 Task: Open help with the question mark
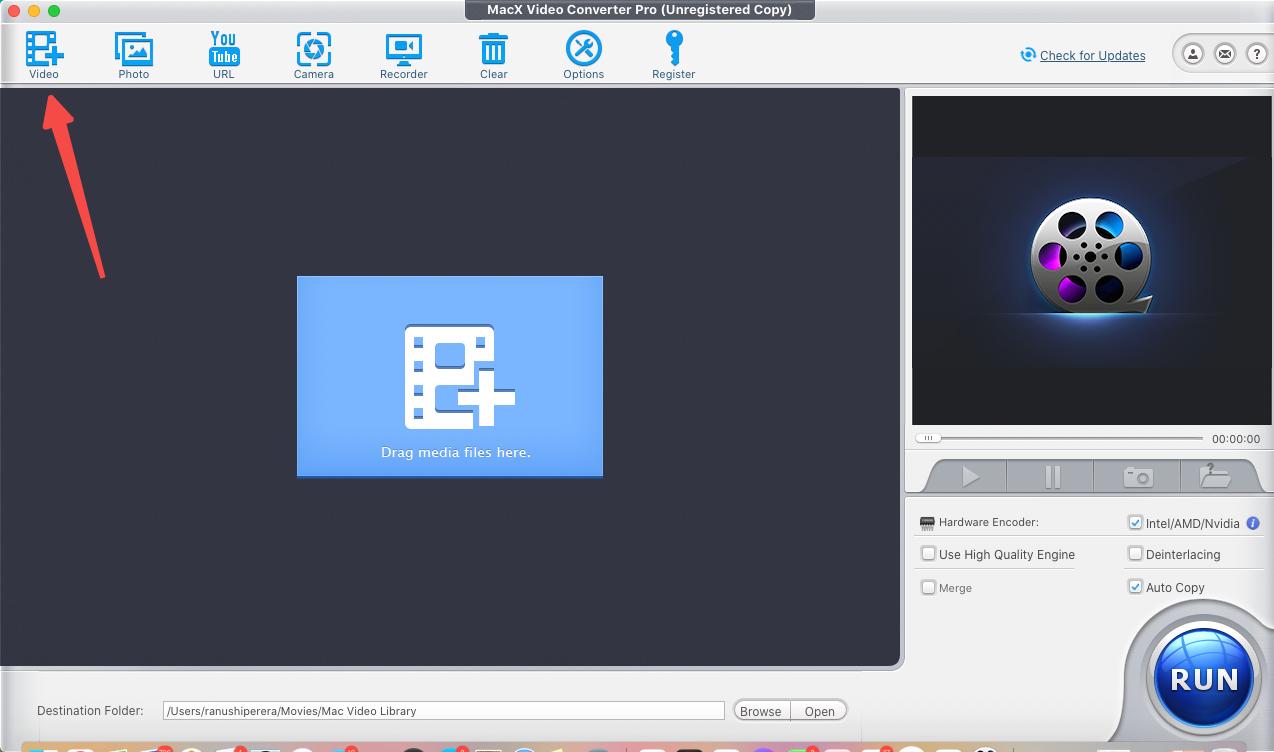tap(1257, 54)
